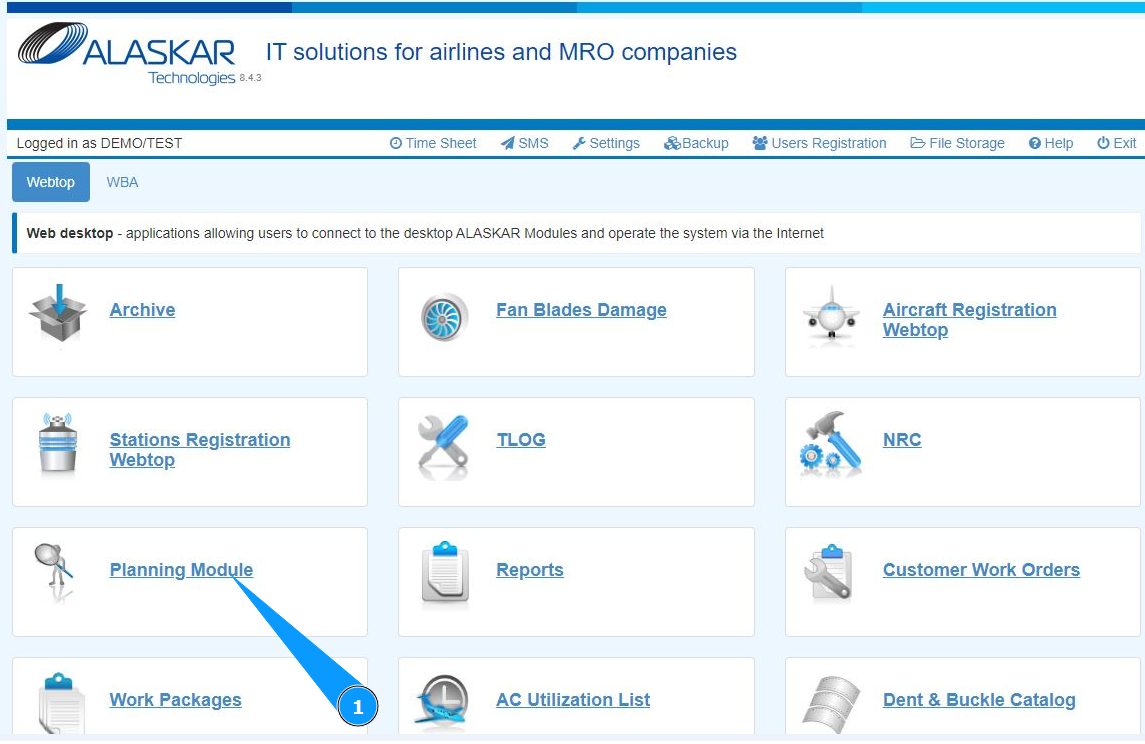The image size is (1145, 744).
Task: Select the Webtop tab
Action: [50, 182]
